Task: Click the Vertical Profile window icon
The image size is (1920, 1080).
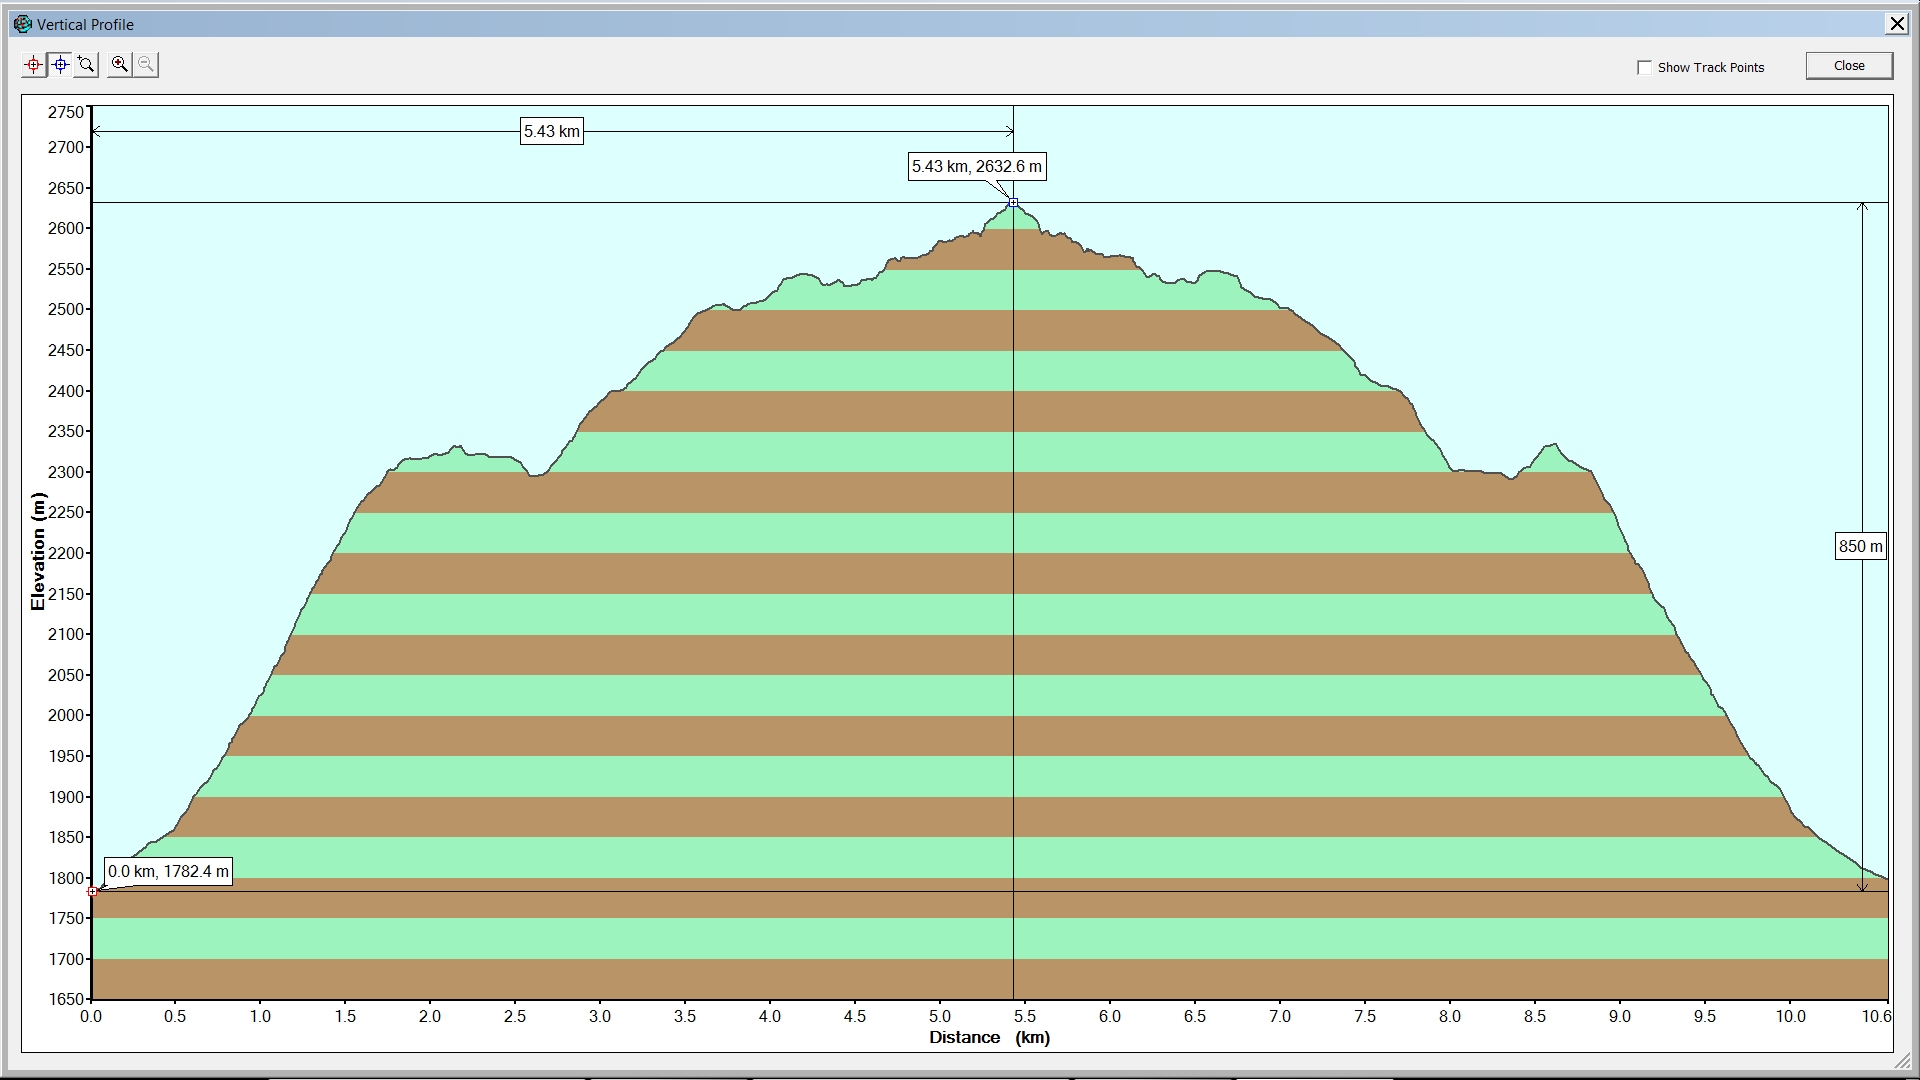Action: 22,24
